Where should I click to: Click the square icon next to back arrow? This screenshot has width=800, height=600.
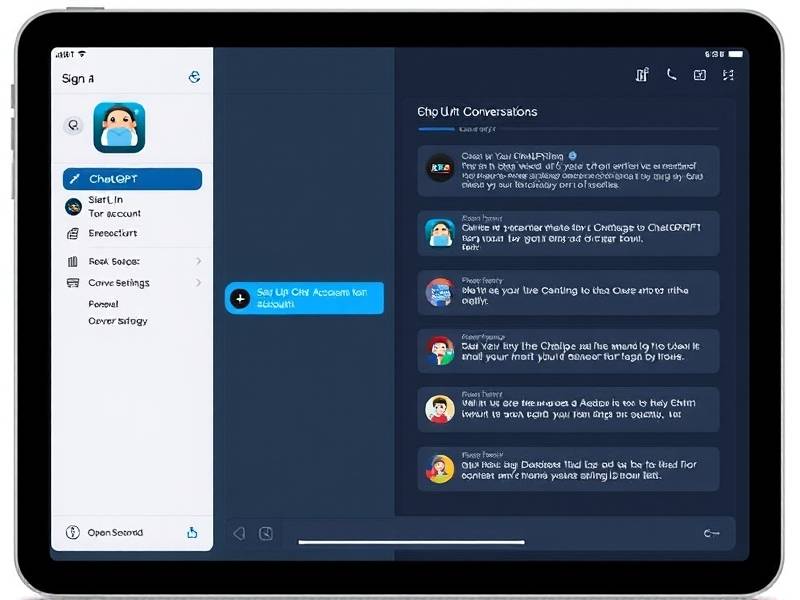coord(266,534)
